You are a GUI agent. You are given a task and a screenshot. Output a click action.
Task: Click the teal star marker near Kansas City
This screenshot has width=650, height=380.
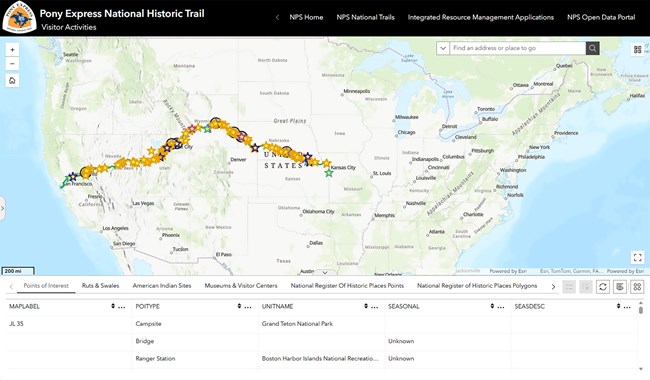pyautogui.click(x=329, y=173)
